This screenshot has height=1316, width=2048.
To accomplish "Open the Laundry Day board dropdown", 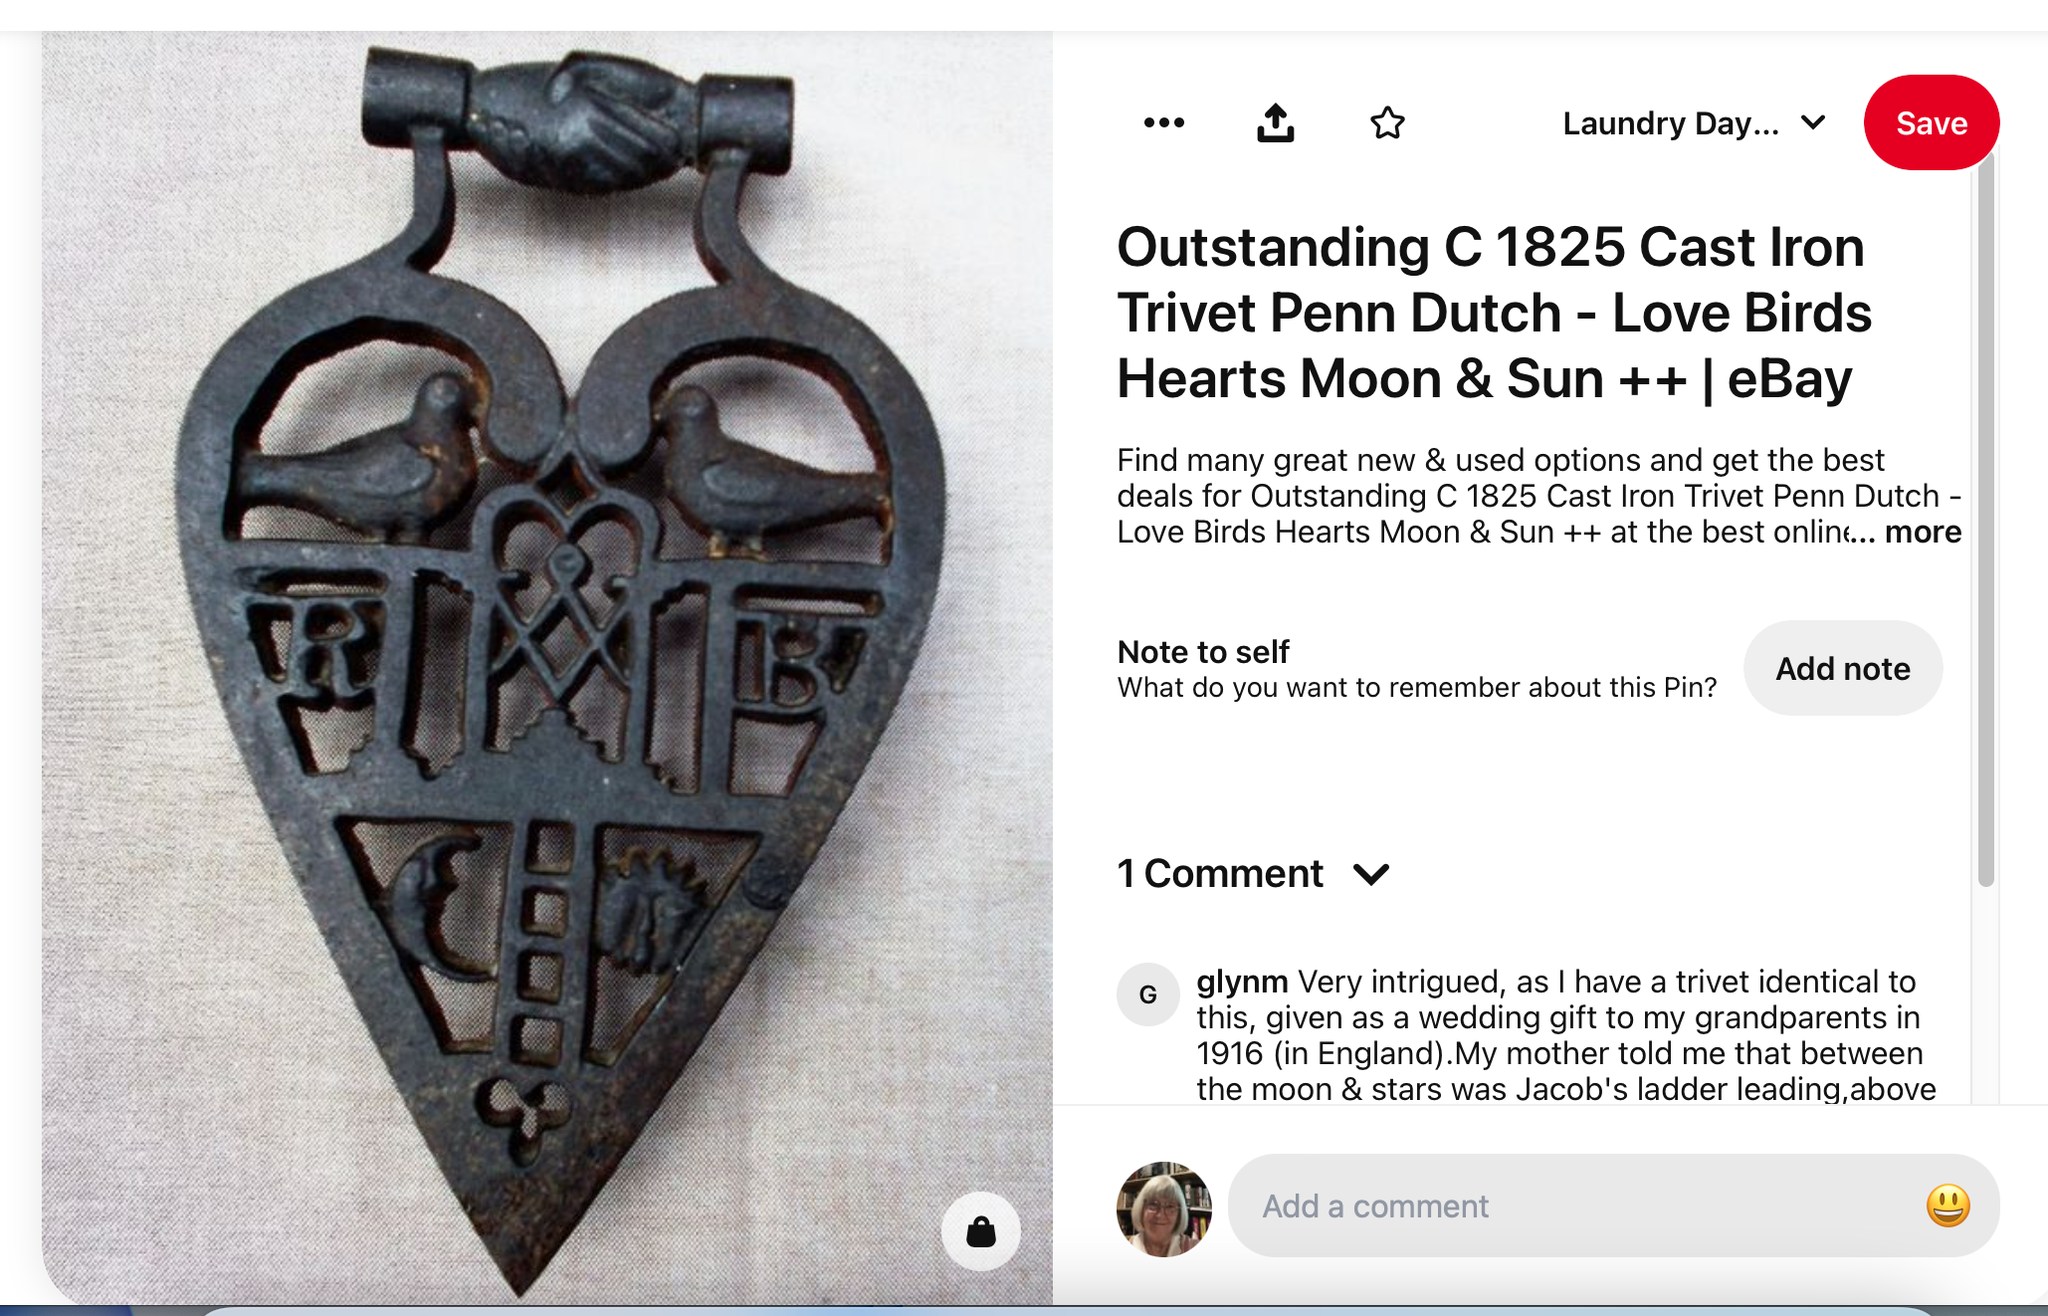I will (x=1694, y=123).
